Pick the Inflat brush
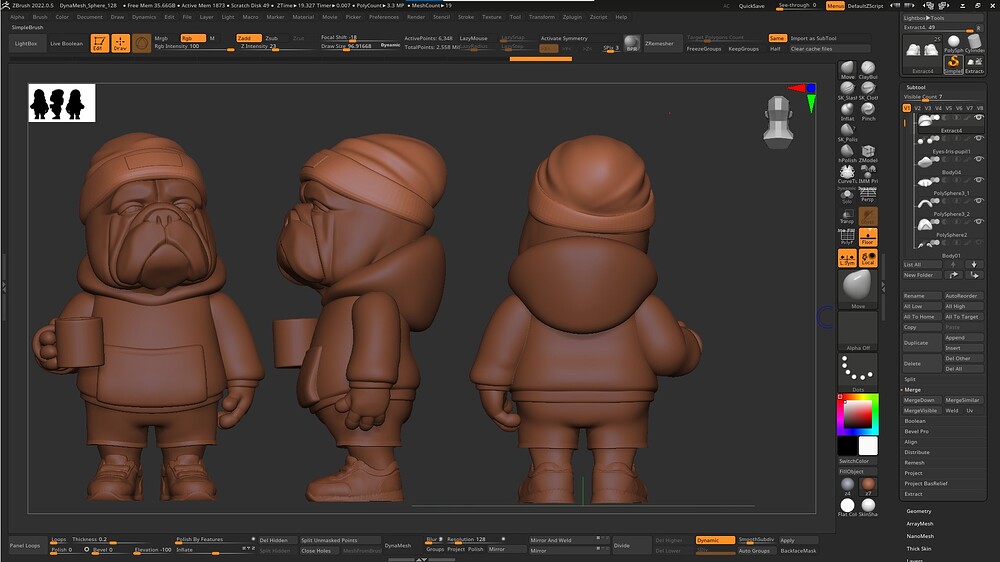This screenshot has width=1000, height=562. click(847, 111)
